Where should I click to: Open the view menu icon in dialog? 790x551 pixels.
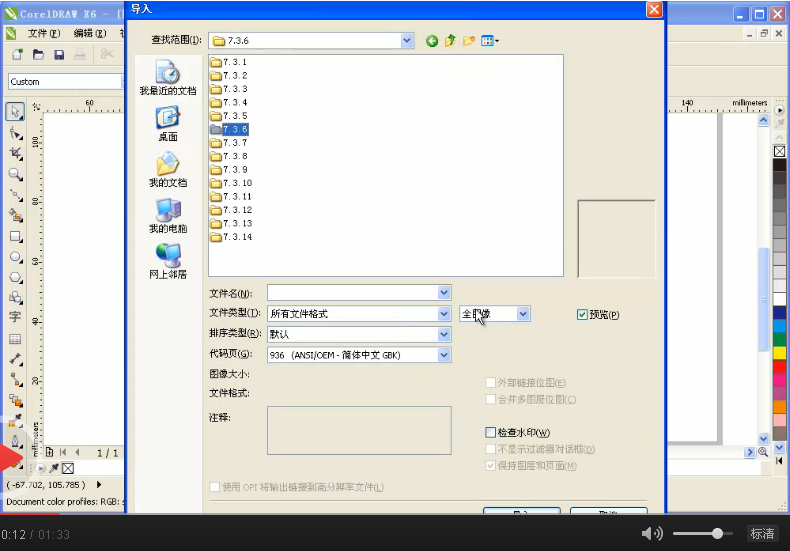489,41
